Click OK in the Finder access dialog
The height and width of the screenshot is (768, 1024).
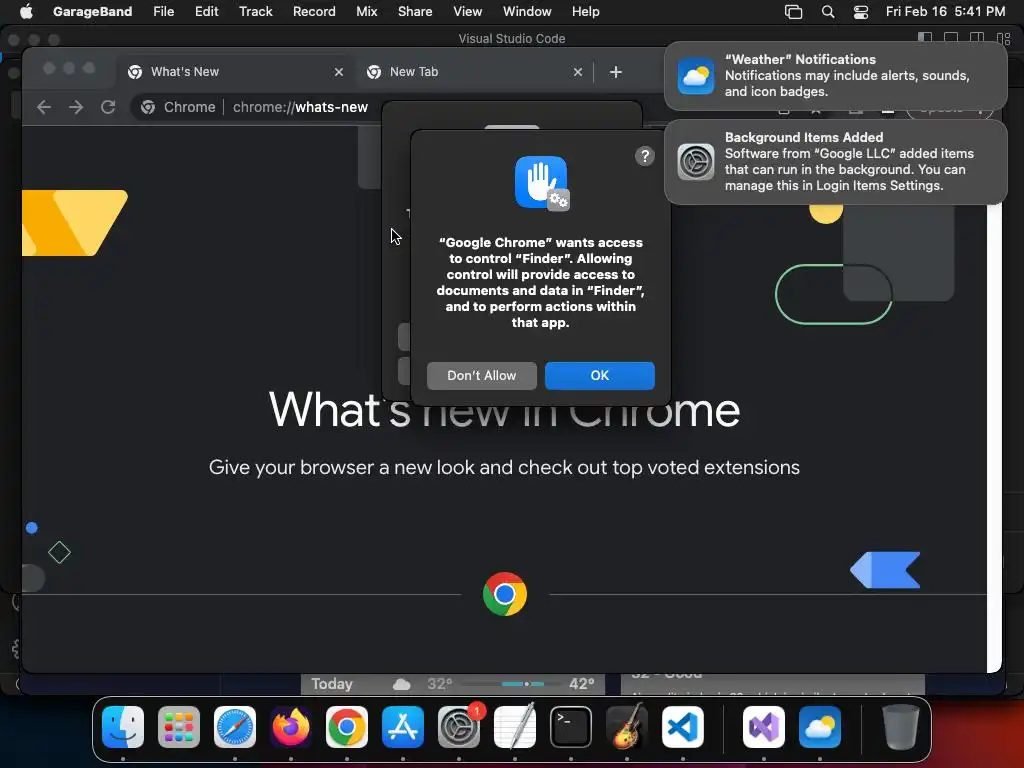(x=600, y=376)
